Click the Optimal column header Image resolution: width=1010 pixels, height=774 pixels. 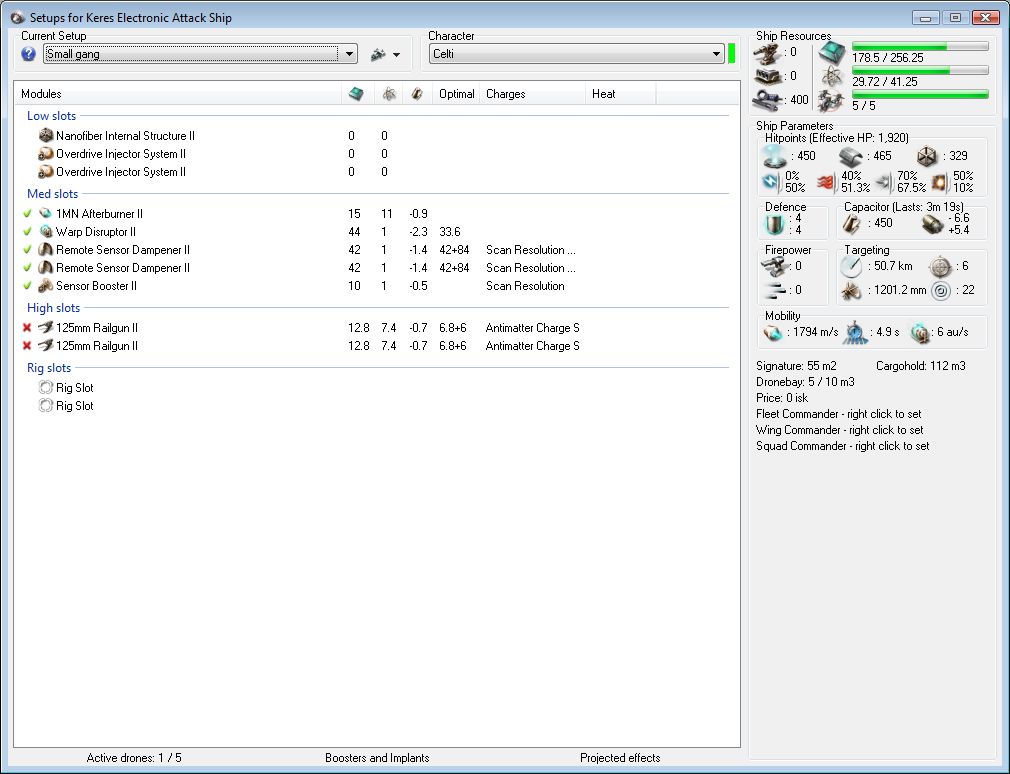point(457,94)
